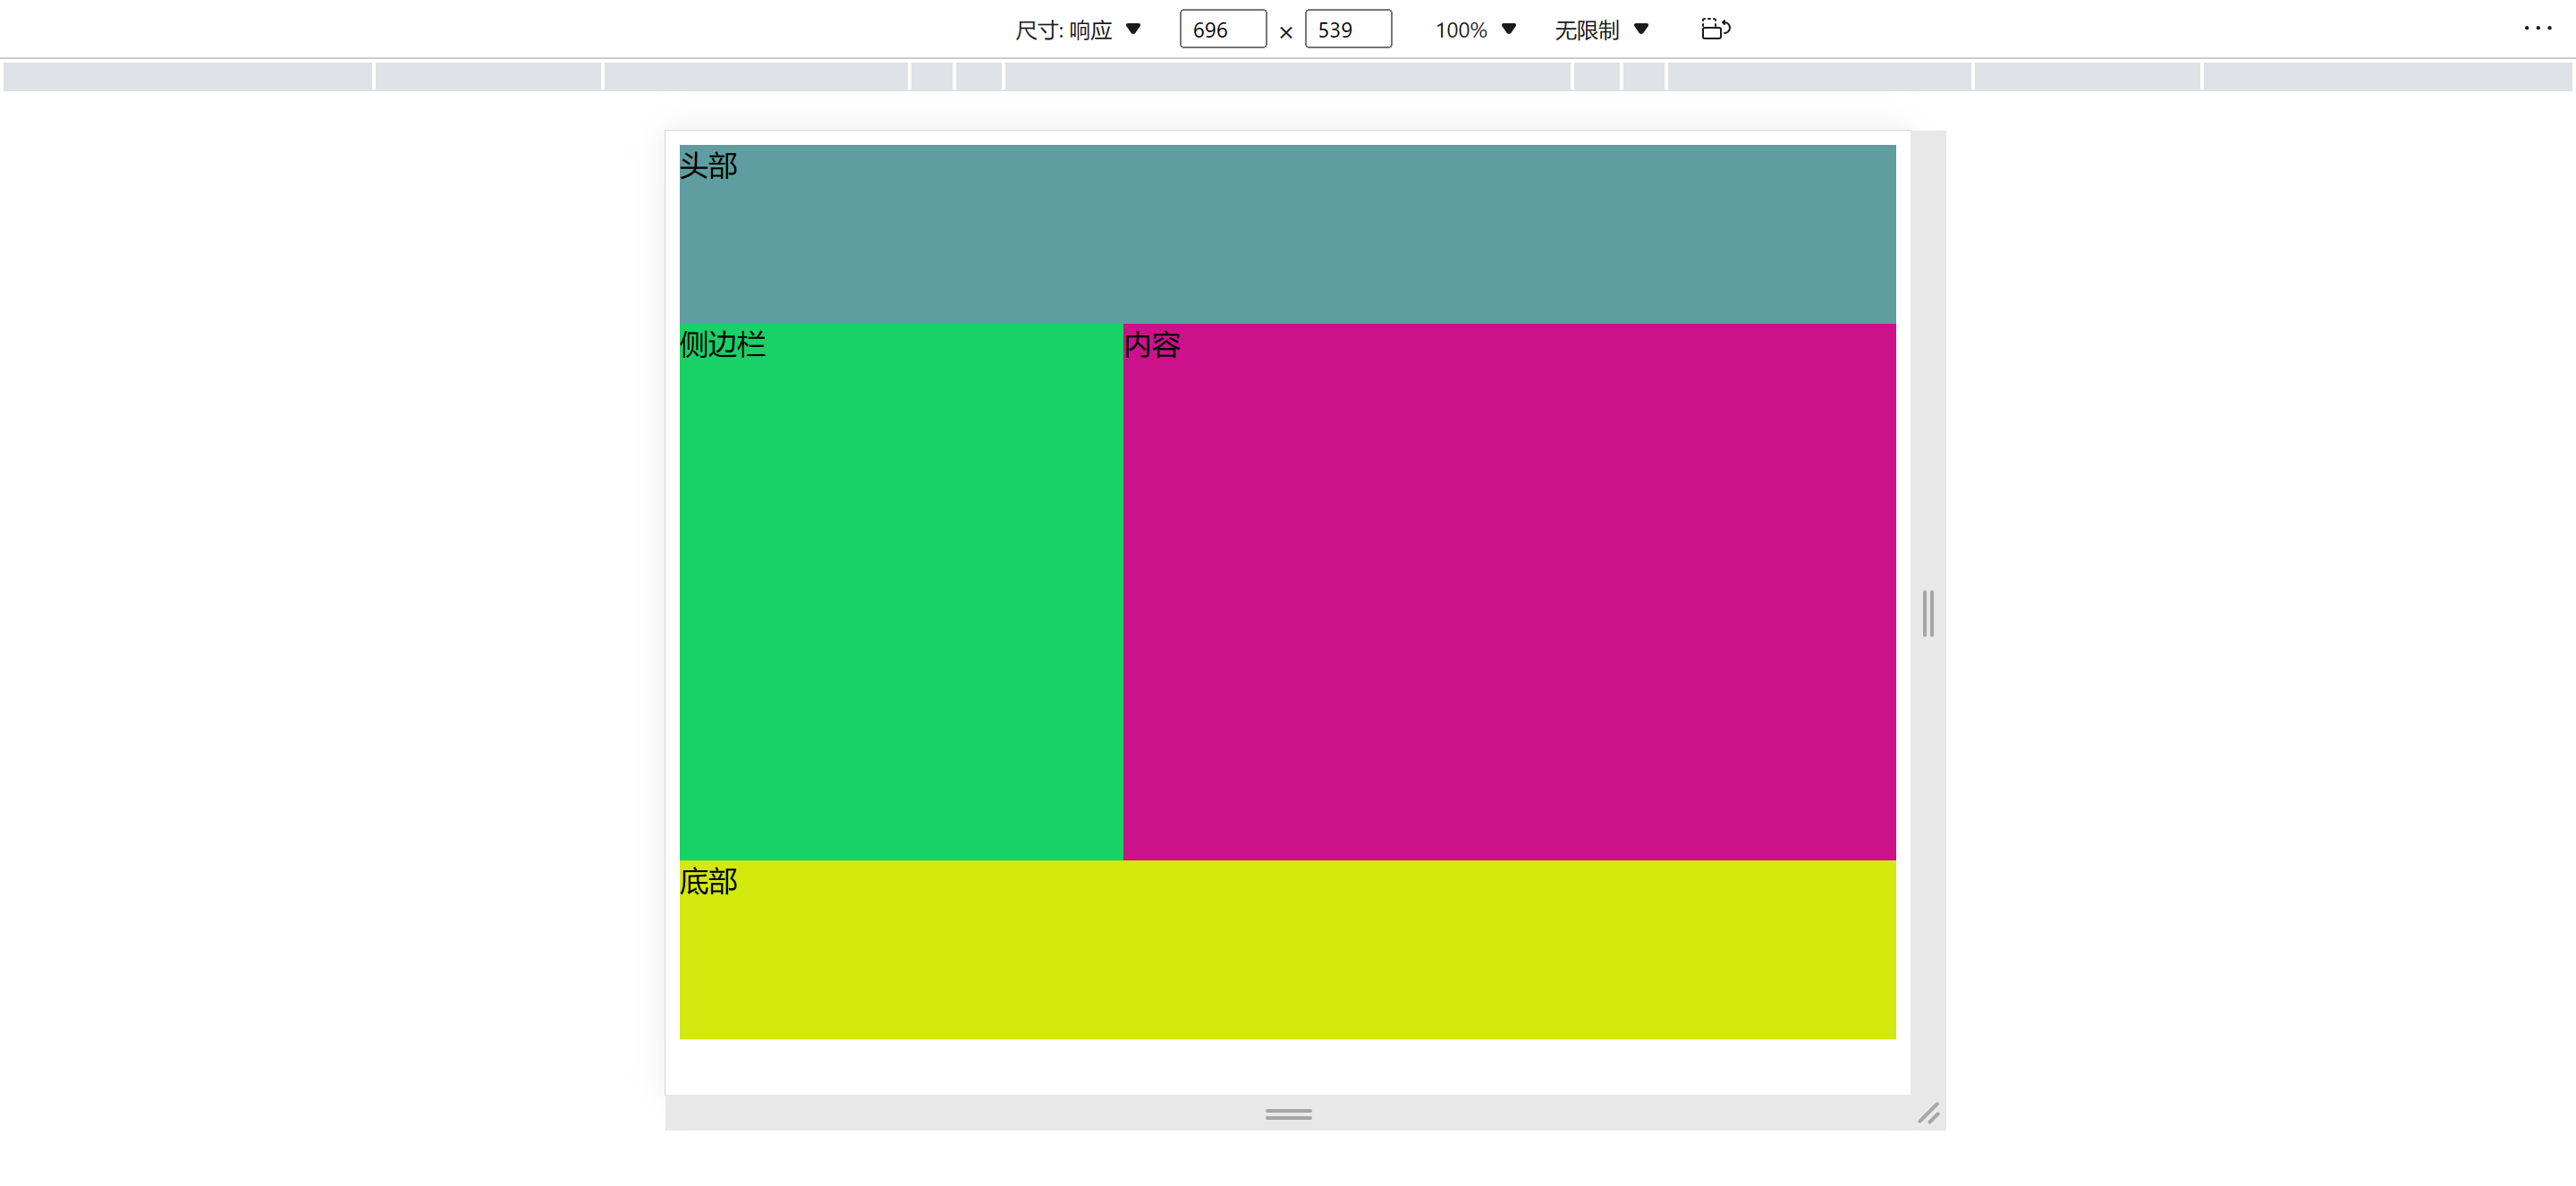
Task: Click the yellow 底部 footer block
Action: click(x=1287, y=949)
